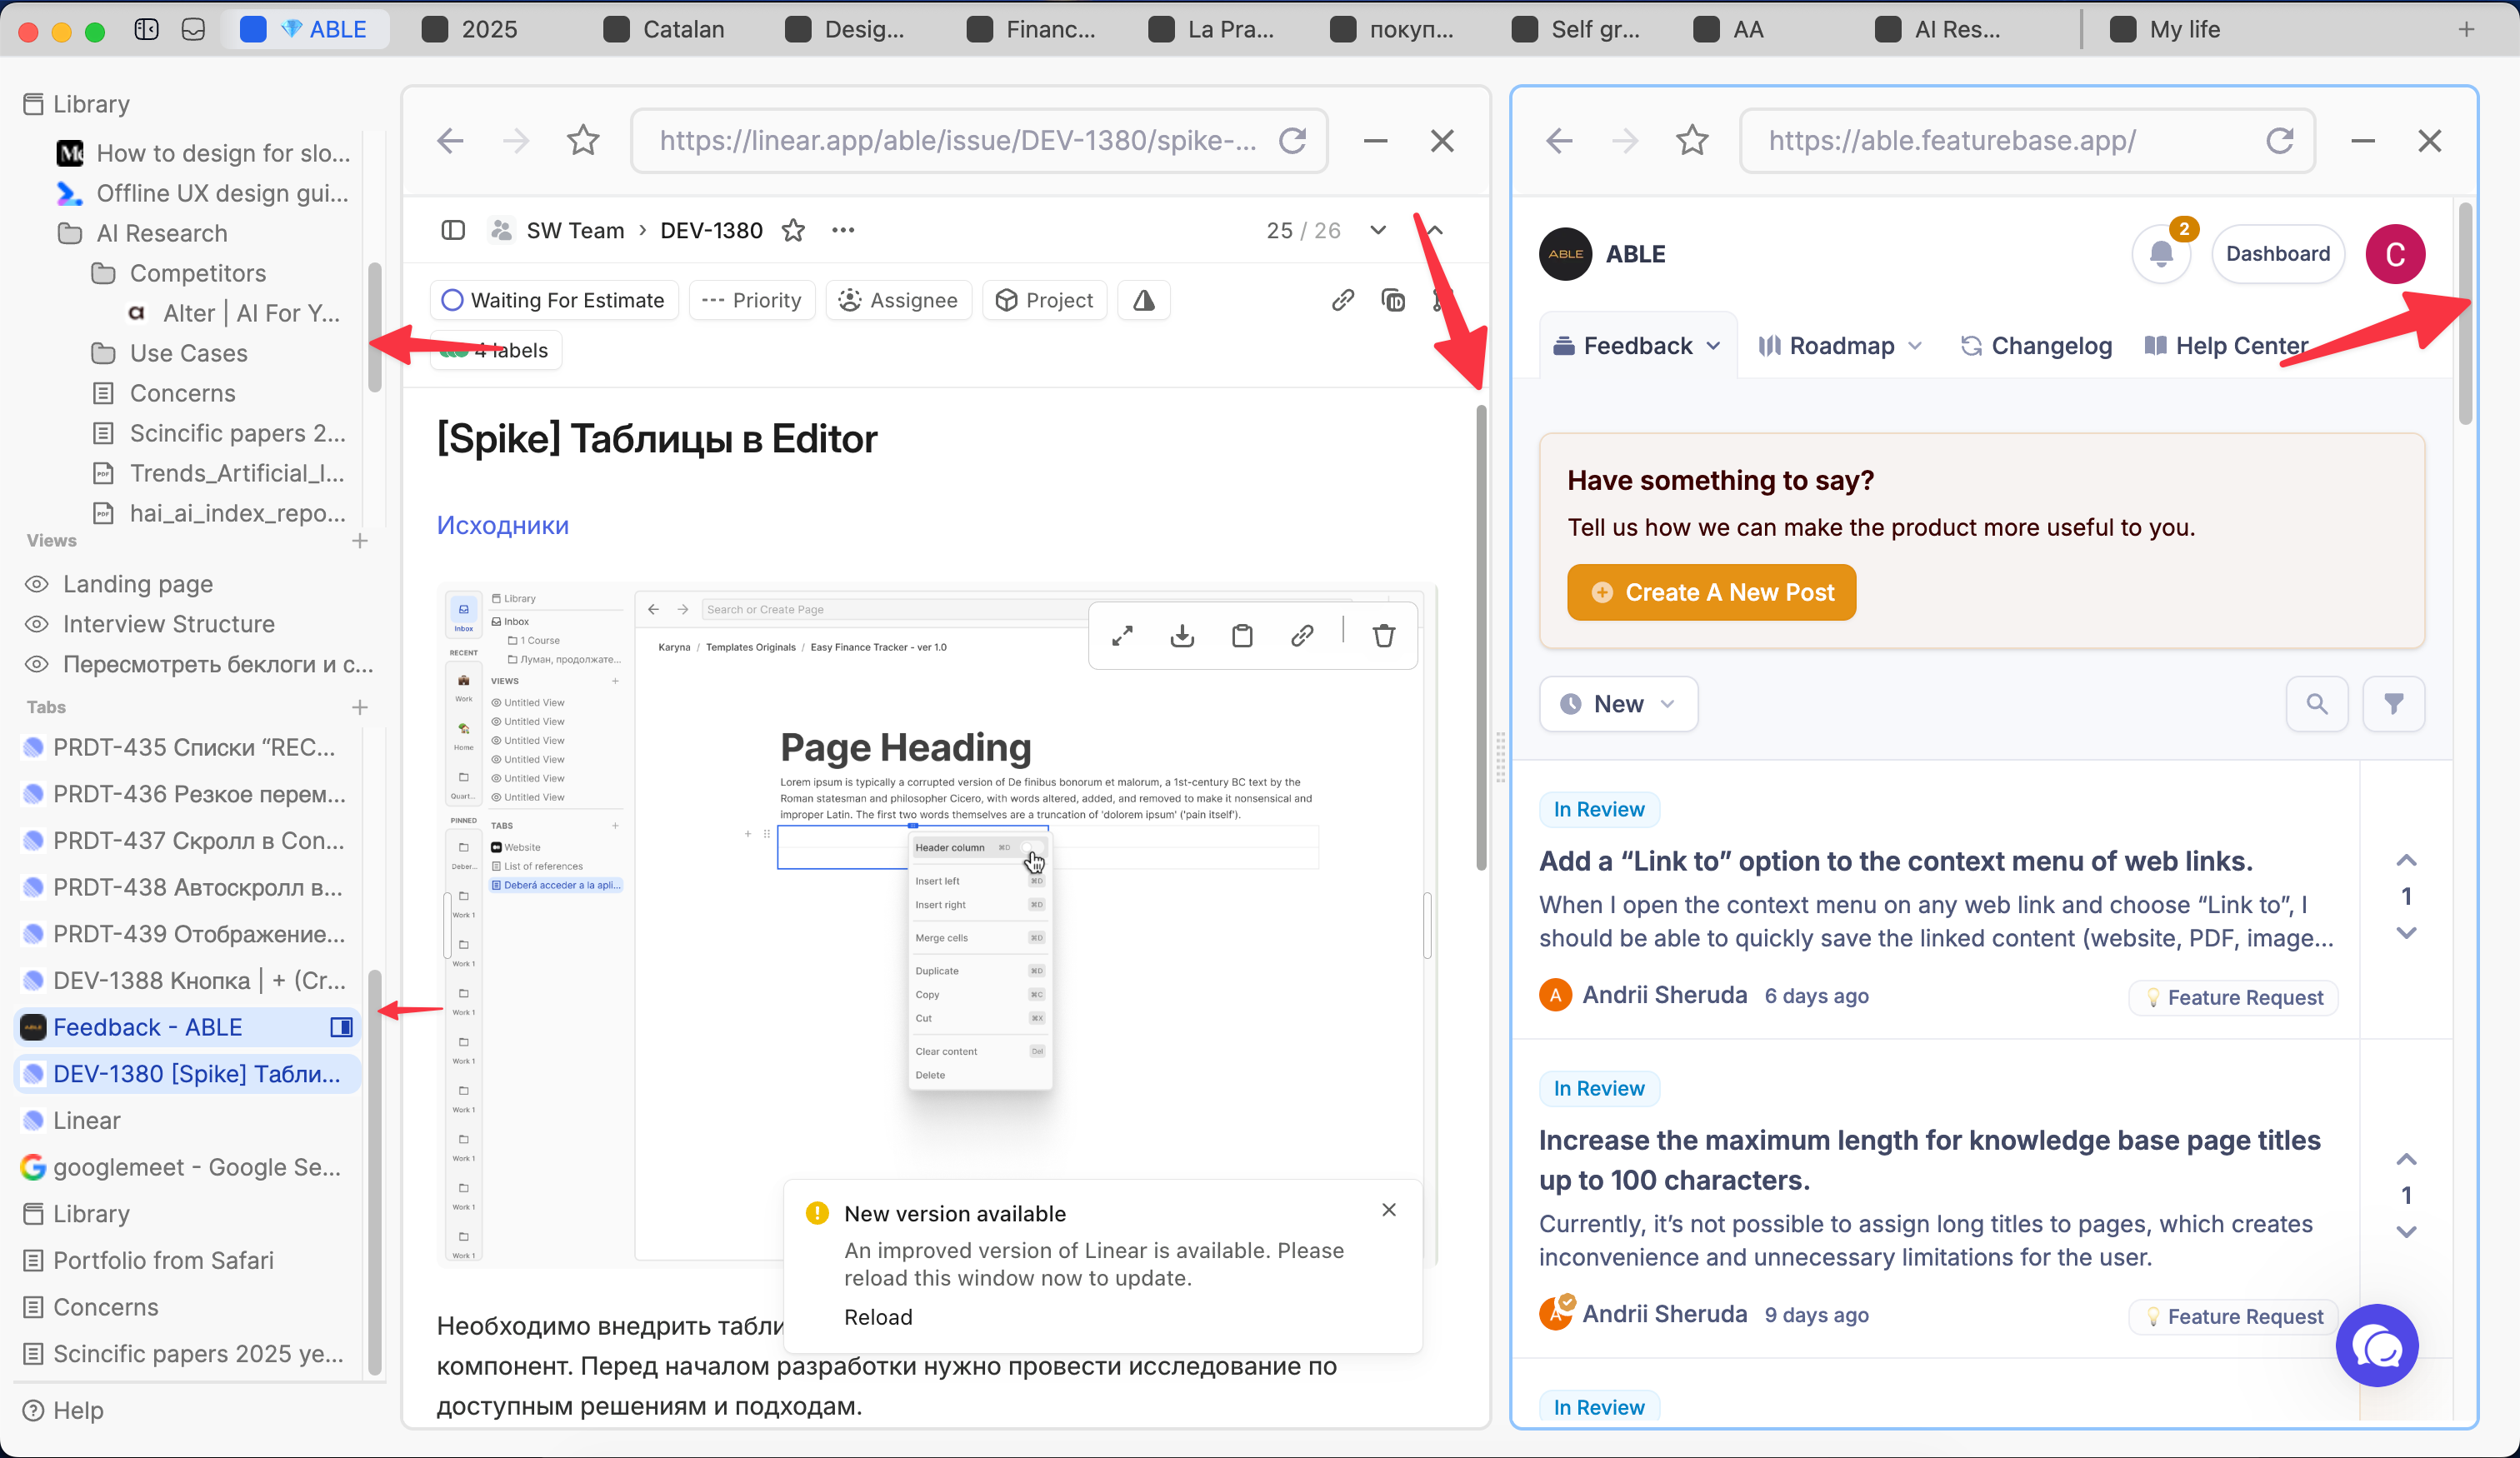The width and height of the screenshot is (2520, 1458).
Task: Click Reload in the Linear update notice
Action: (x=878, y=1317)
